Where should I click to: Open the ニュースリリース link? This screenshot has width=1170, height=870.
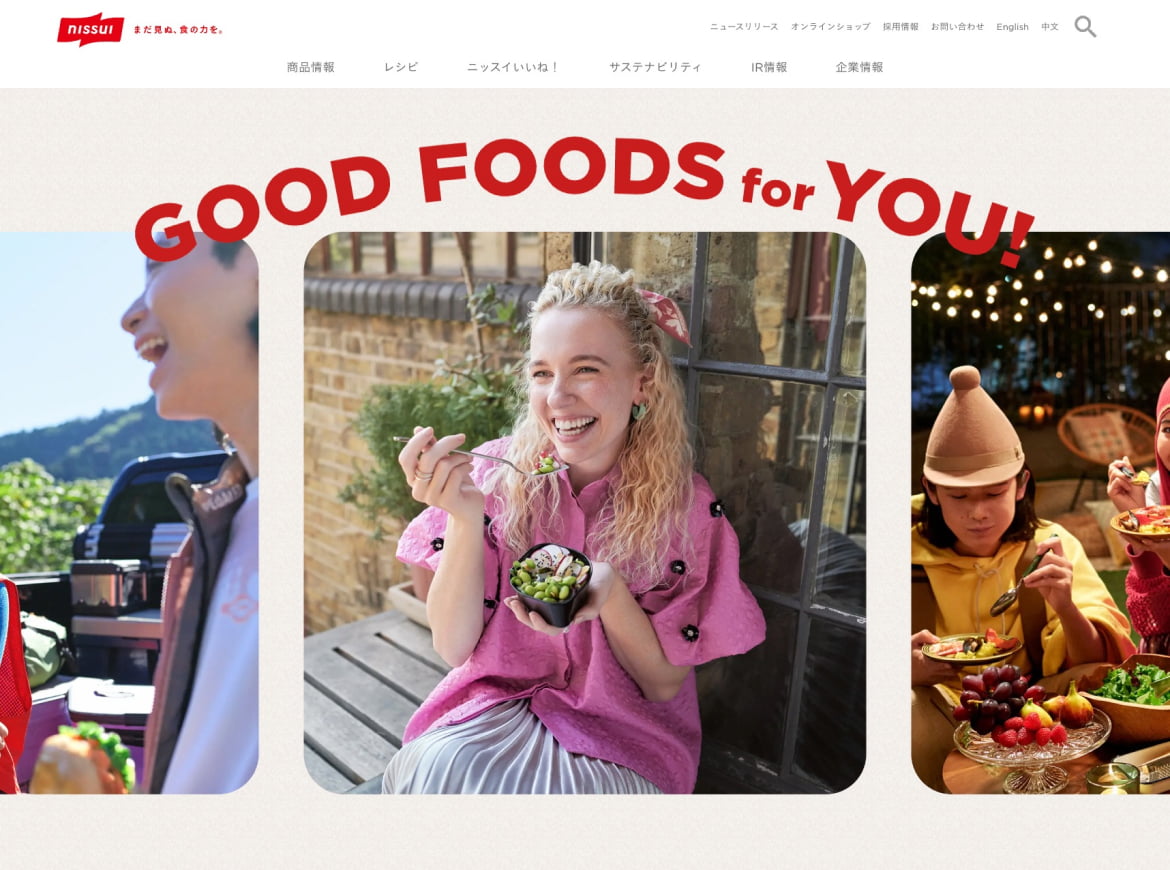(744, 27)
